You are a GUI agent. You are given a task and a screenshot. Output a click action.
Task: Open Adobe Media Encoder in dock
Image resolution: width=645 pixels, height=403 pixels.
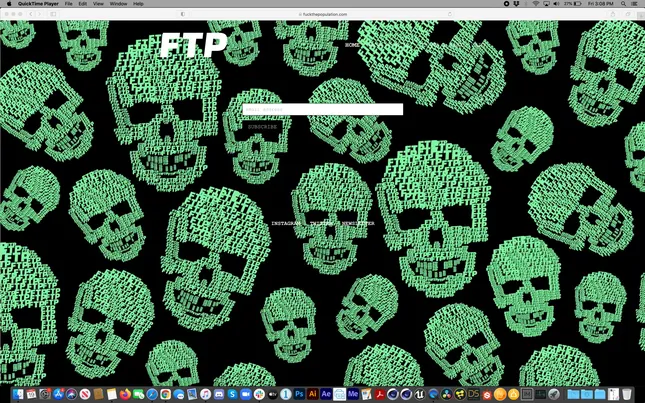tap(353, 394)
